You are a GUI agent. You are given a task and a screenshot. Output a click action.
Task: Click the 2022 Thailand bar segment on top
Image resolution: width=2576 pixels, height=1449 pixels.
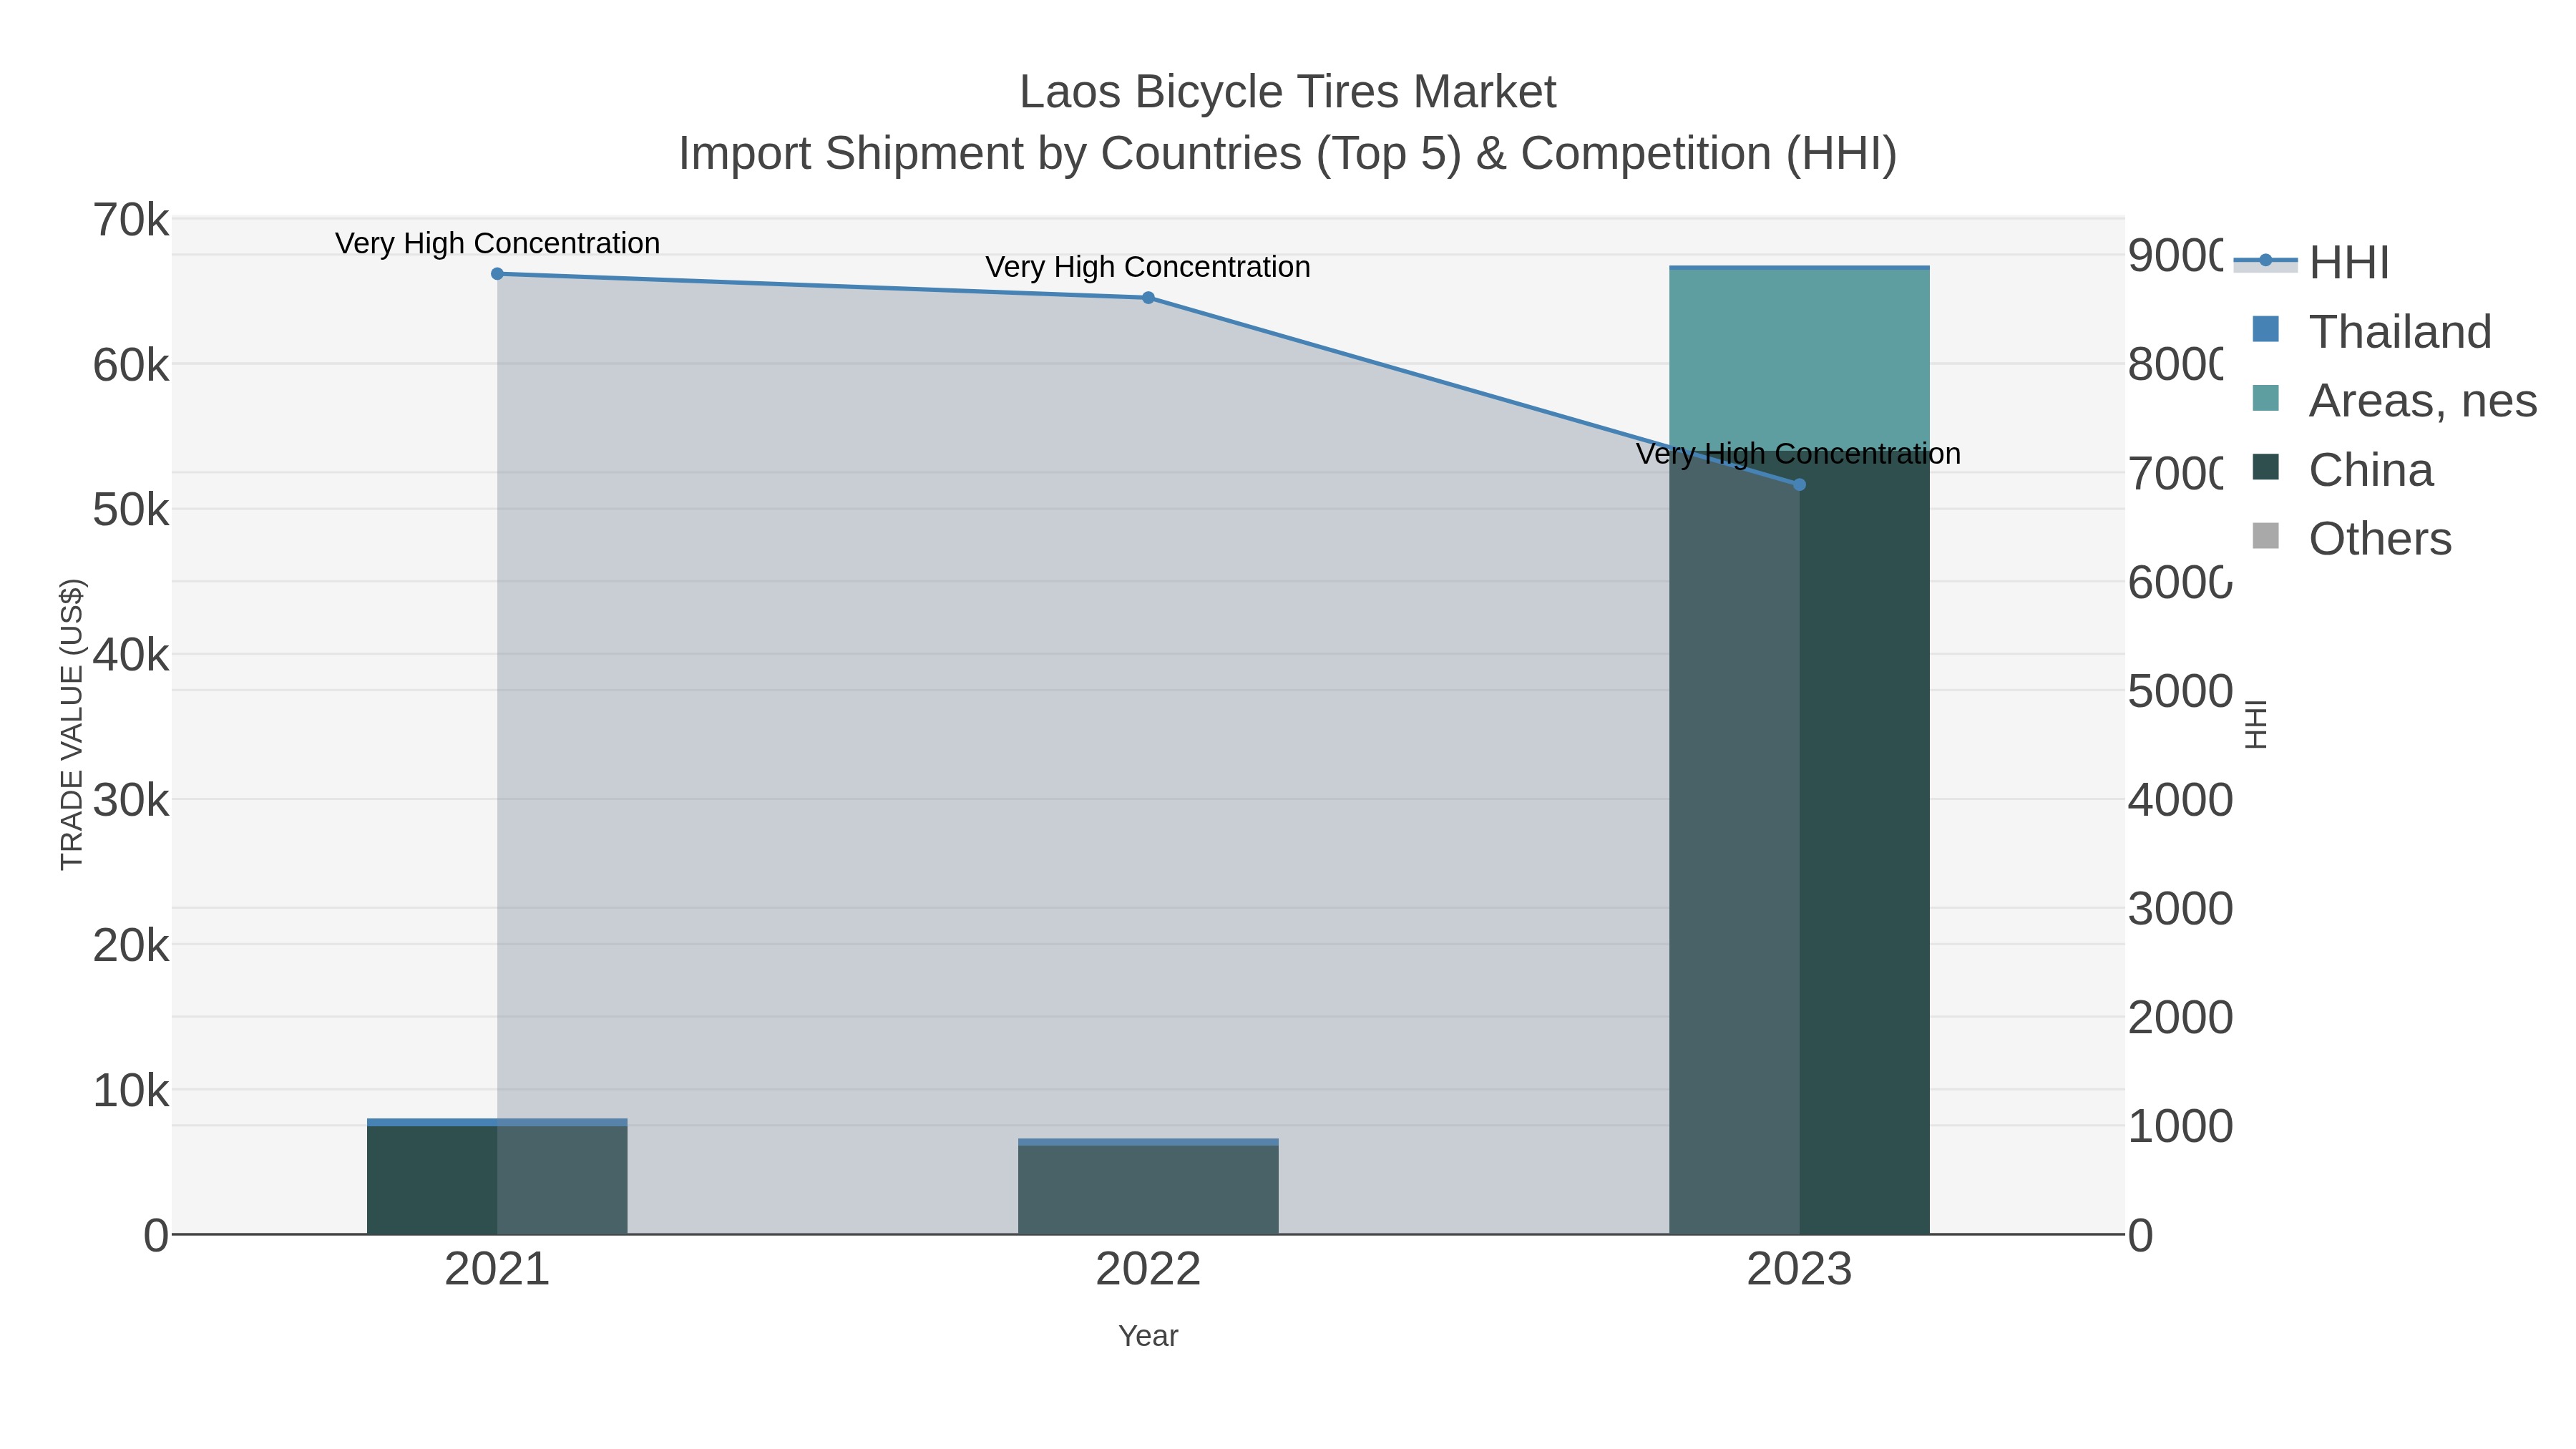click(1148, 1142)
